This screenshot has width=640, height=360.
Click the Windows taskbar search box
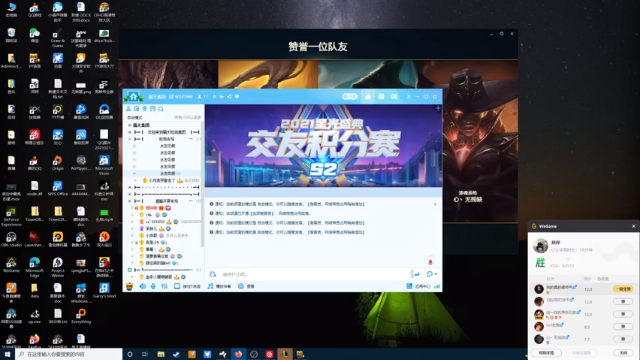[x=69, y=354]
